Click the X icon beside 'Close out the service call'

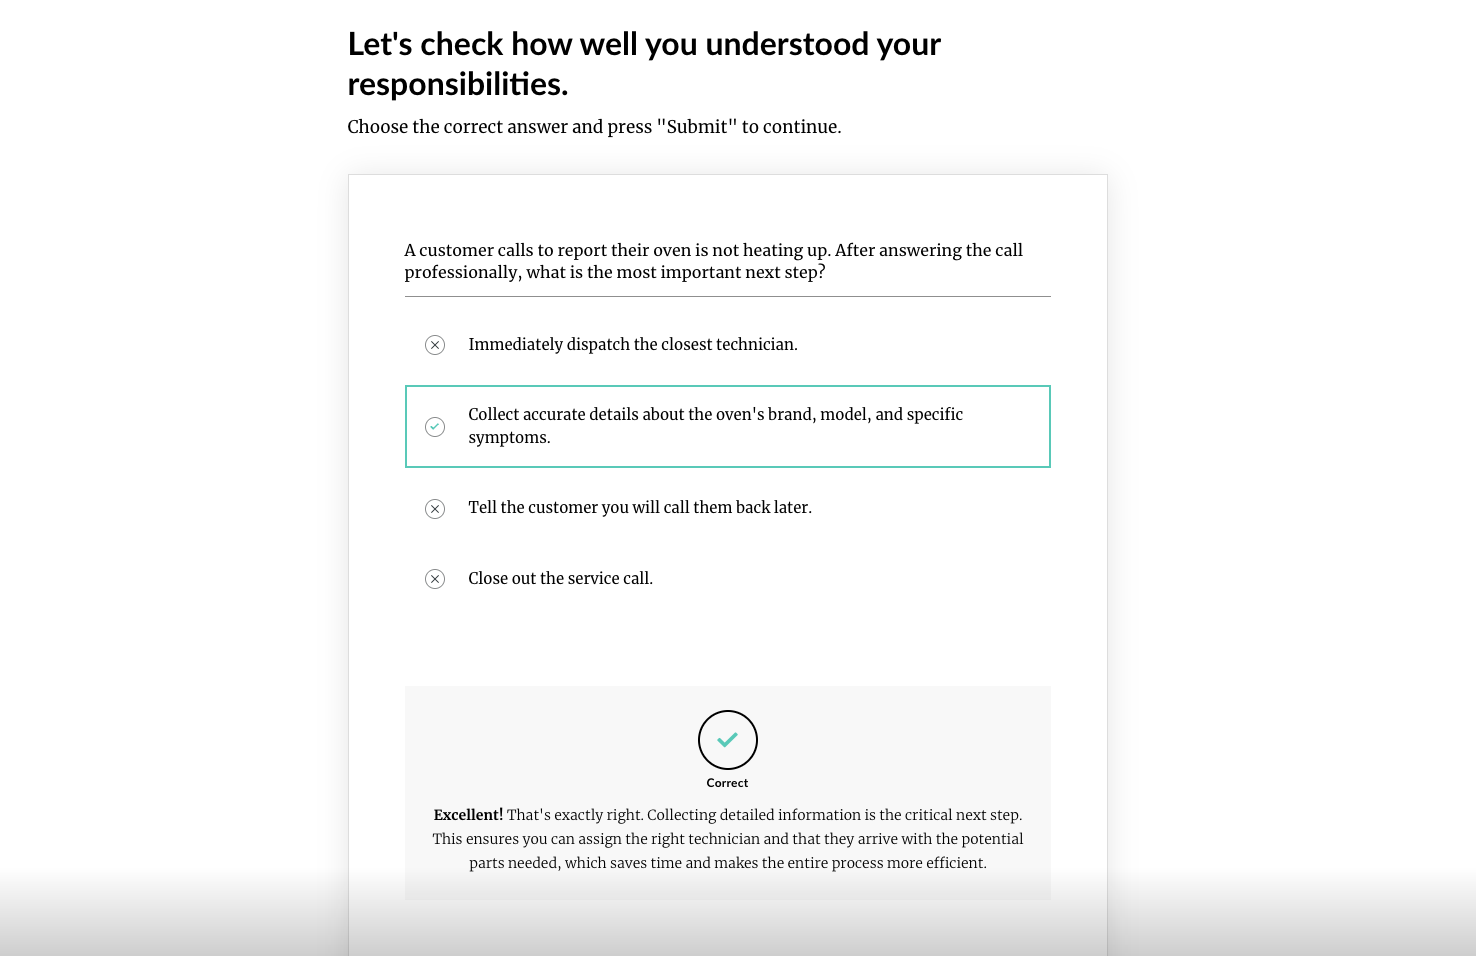click(435, 578)
